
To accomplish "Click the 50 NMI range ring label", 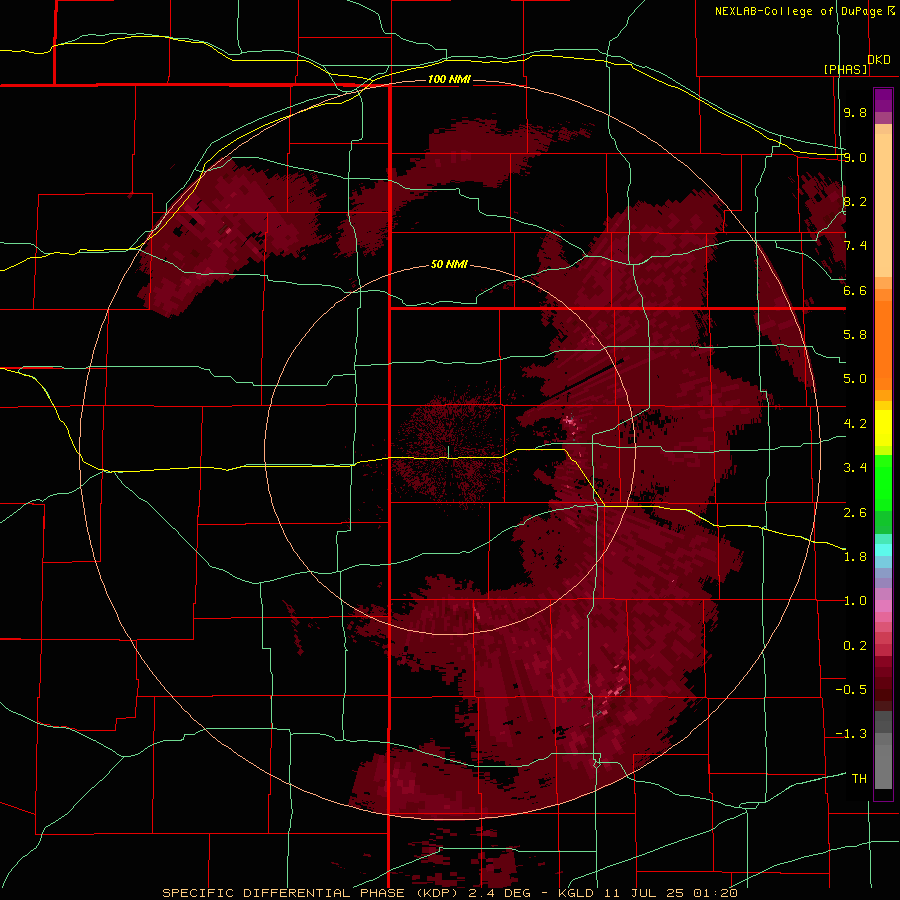I will pyautogui.click(x=449, y=264).
